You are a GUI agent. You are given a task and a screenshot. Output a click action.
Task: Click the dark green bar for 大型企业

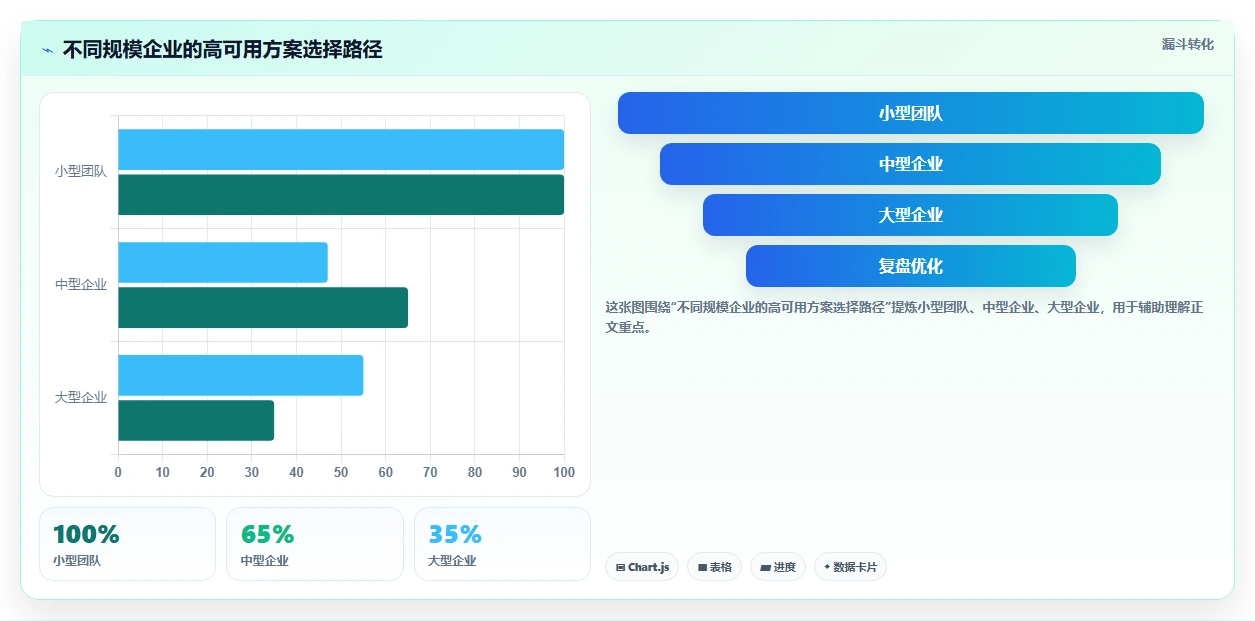click(x=196, y=420)
